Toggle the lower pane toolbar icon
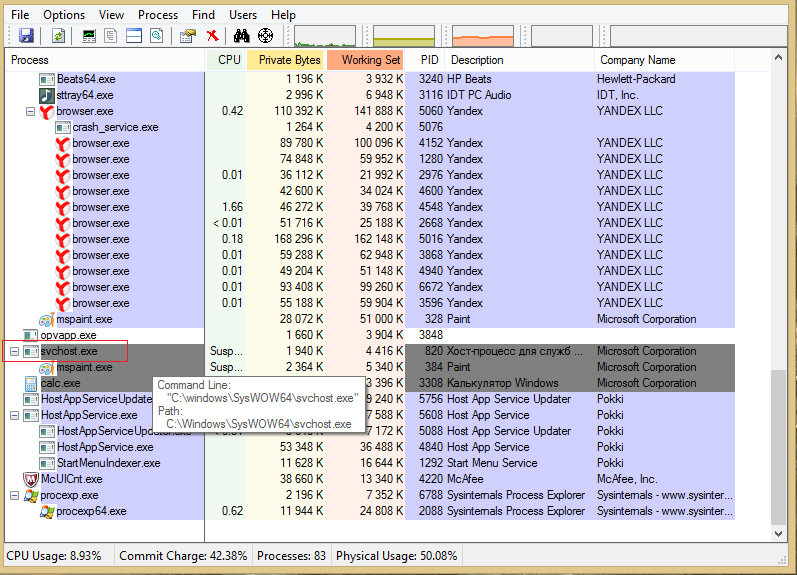797x575 pixels. click(133, 36)
